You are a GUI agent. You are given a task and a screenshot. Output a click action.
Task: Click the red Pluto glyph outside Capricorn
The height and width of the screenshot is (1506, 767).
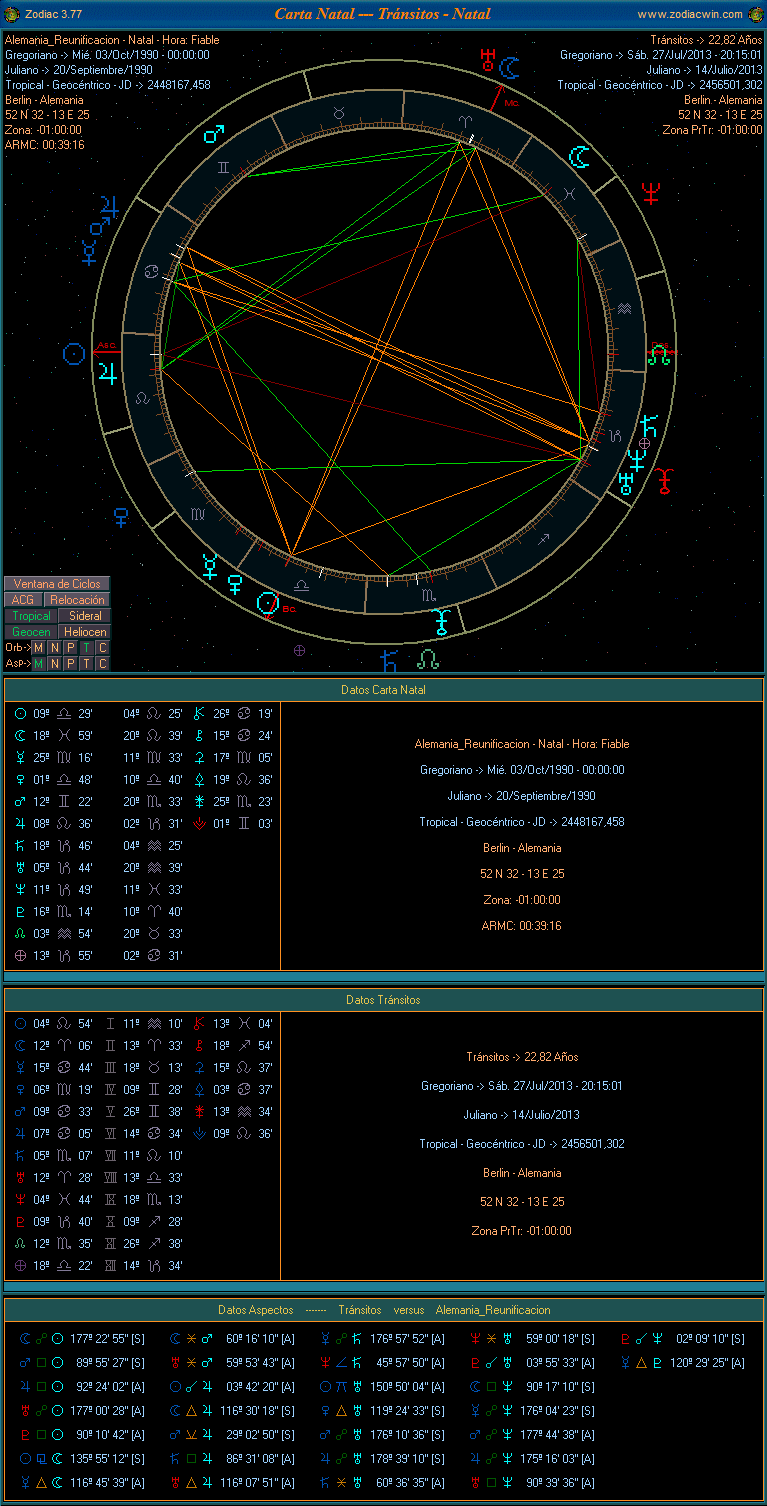666,480
